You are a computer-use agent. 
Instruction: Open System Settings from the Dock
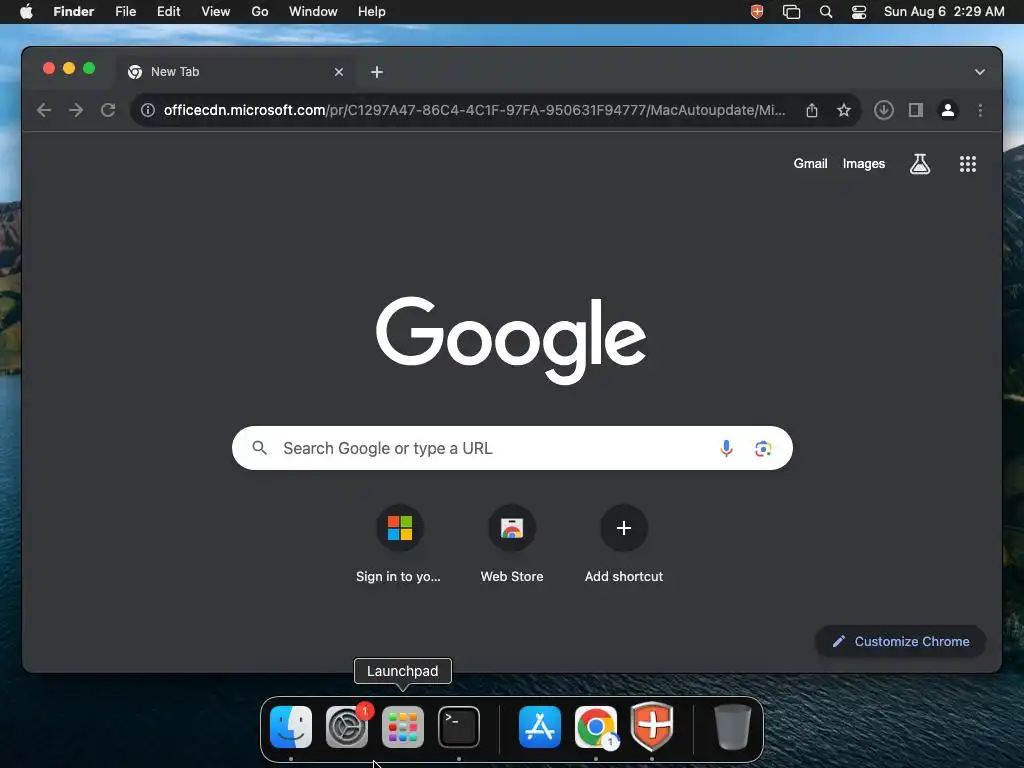(x=347, y=727)
